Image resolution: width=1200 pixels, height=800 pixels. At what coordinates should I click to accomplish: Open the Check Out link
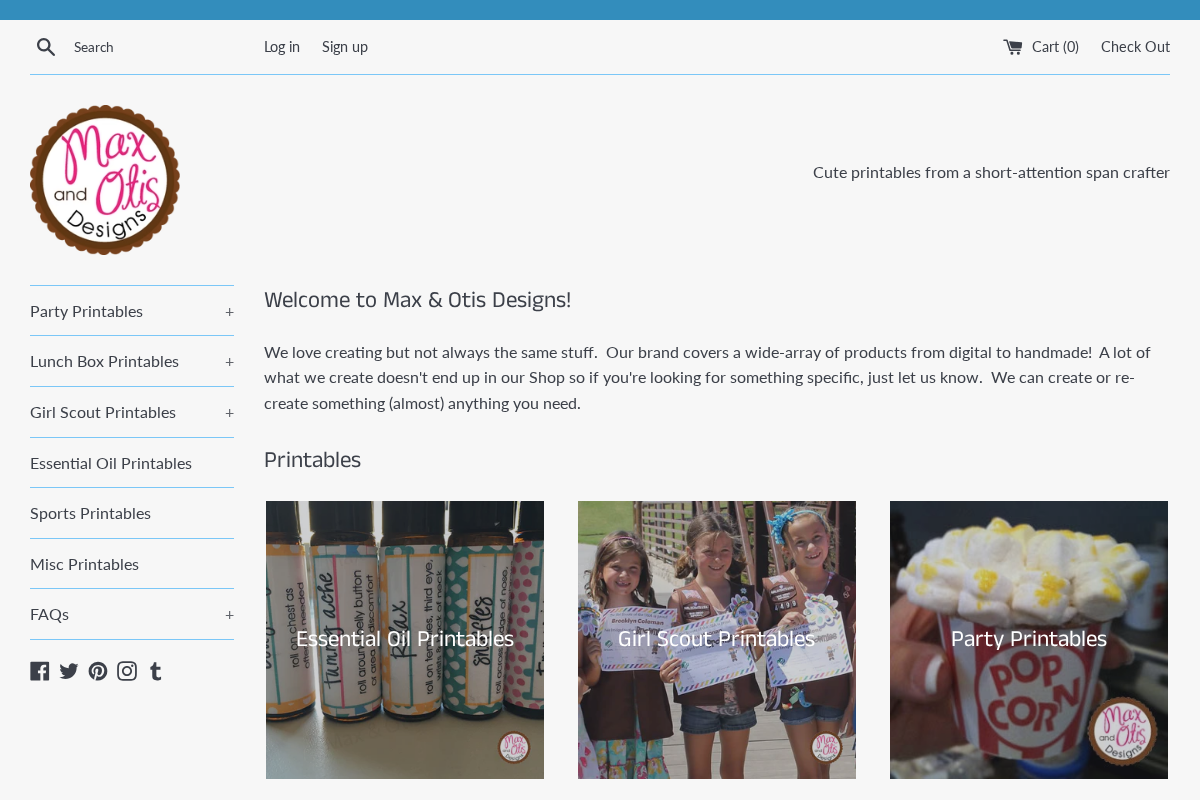(1135, 46)
